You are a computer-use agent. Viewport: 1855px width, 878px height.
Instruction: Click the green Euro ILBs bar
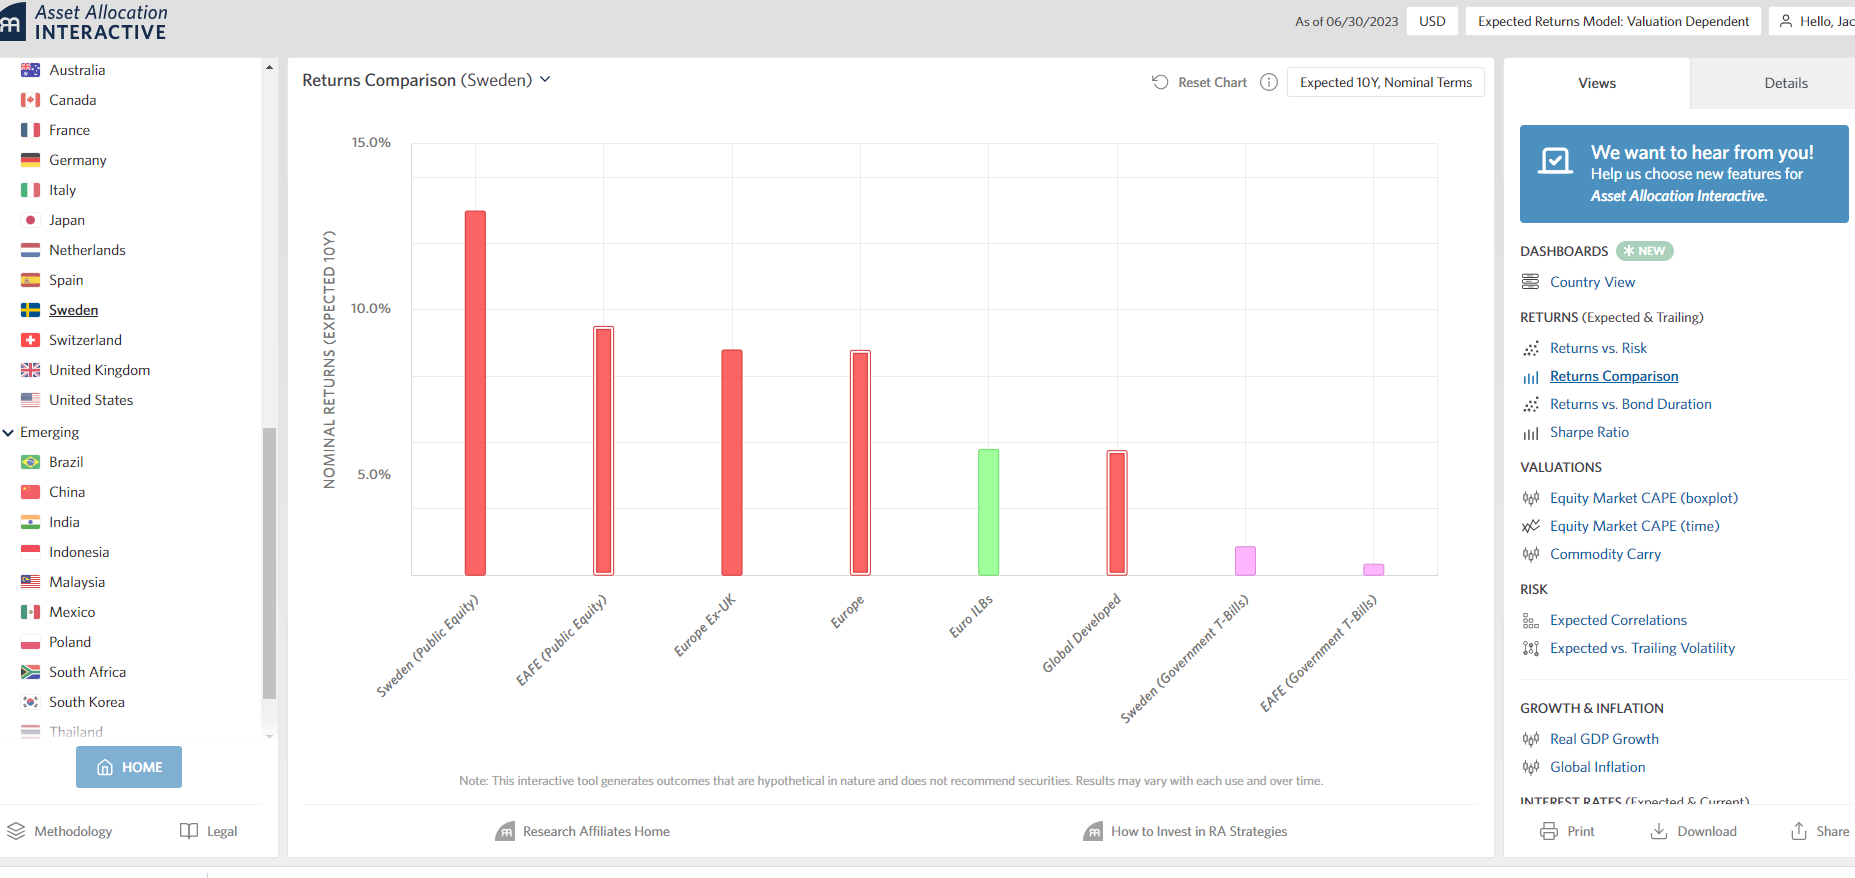click(988, 512)
